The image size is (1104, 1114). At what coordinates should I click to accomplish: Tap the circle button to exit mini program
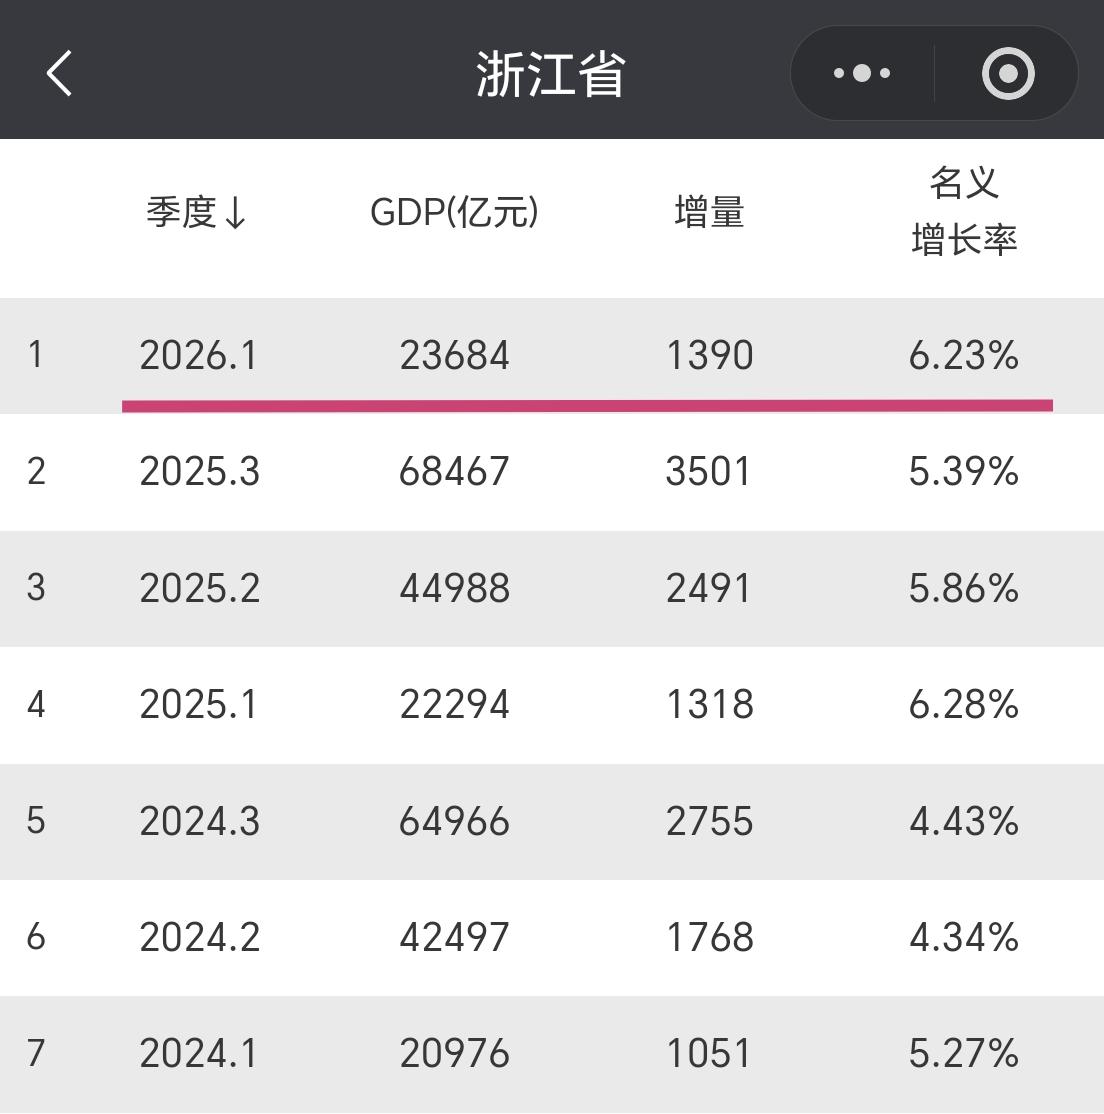pyautogui.click(x=1007, y=72)
